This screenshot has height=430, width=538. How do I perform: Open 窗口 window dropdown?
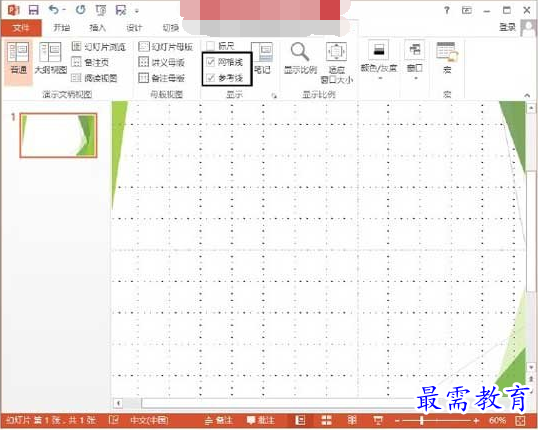click(x=414, y=60)
